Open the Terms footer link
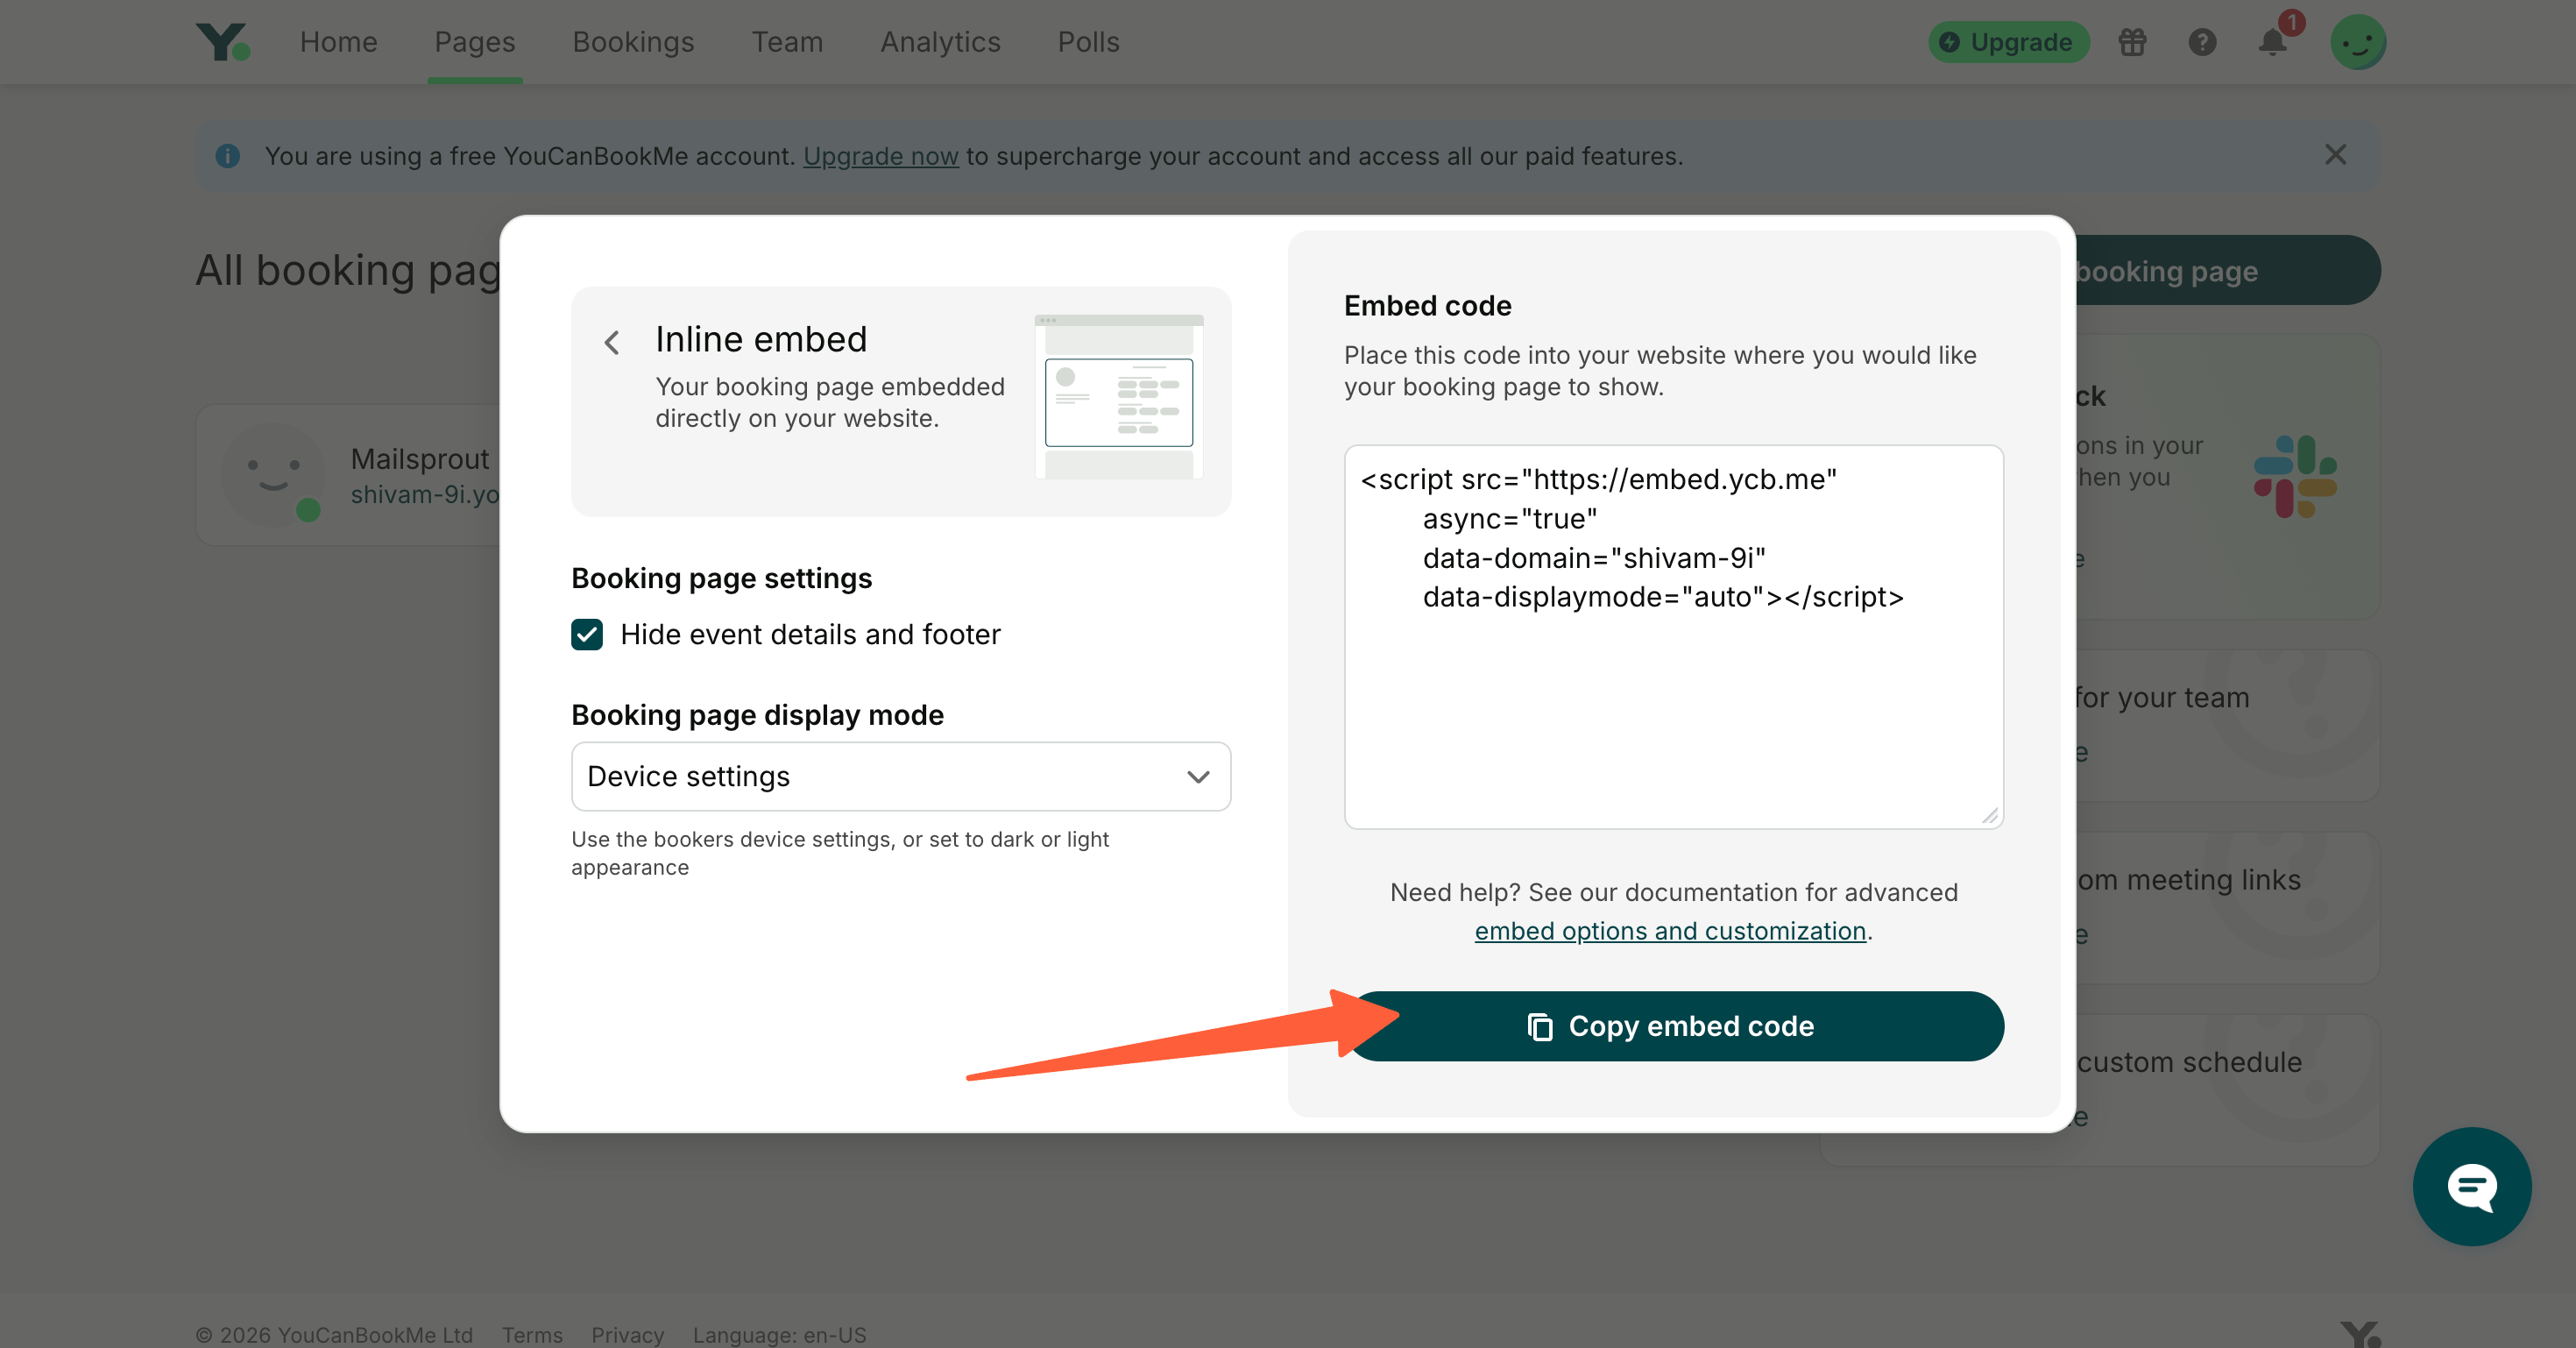The image size is (2576, 1348). 532,1335
